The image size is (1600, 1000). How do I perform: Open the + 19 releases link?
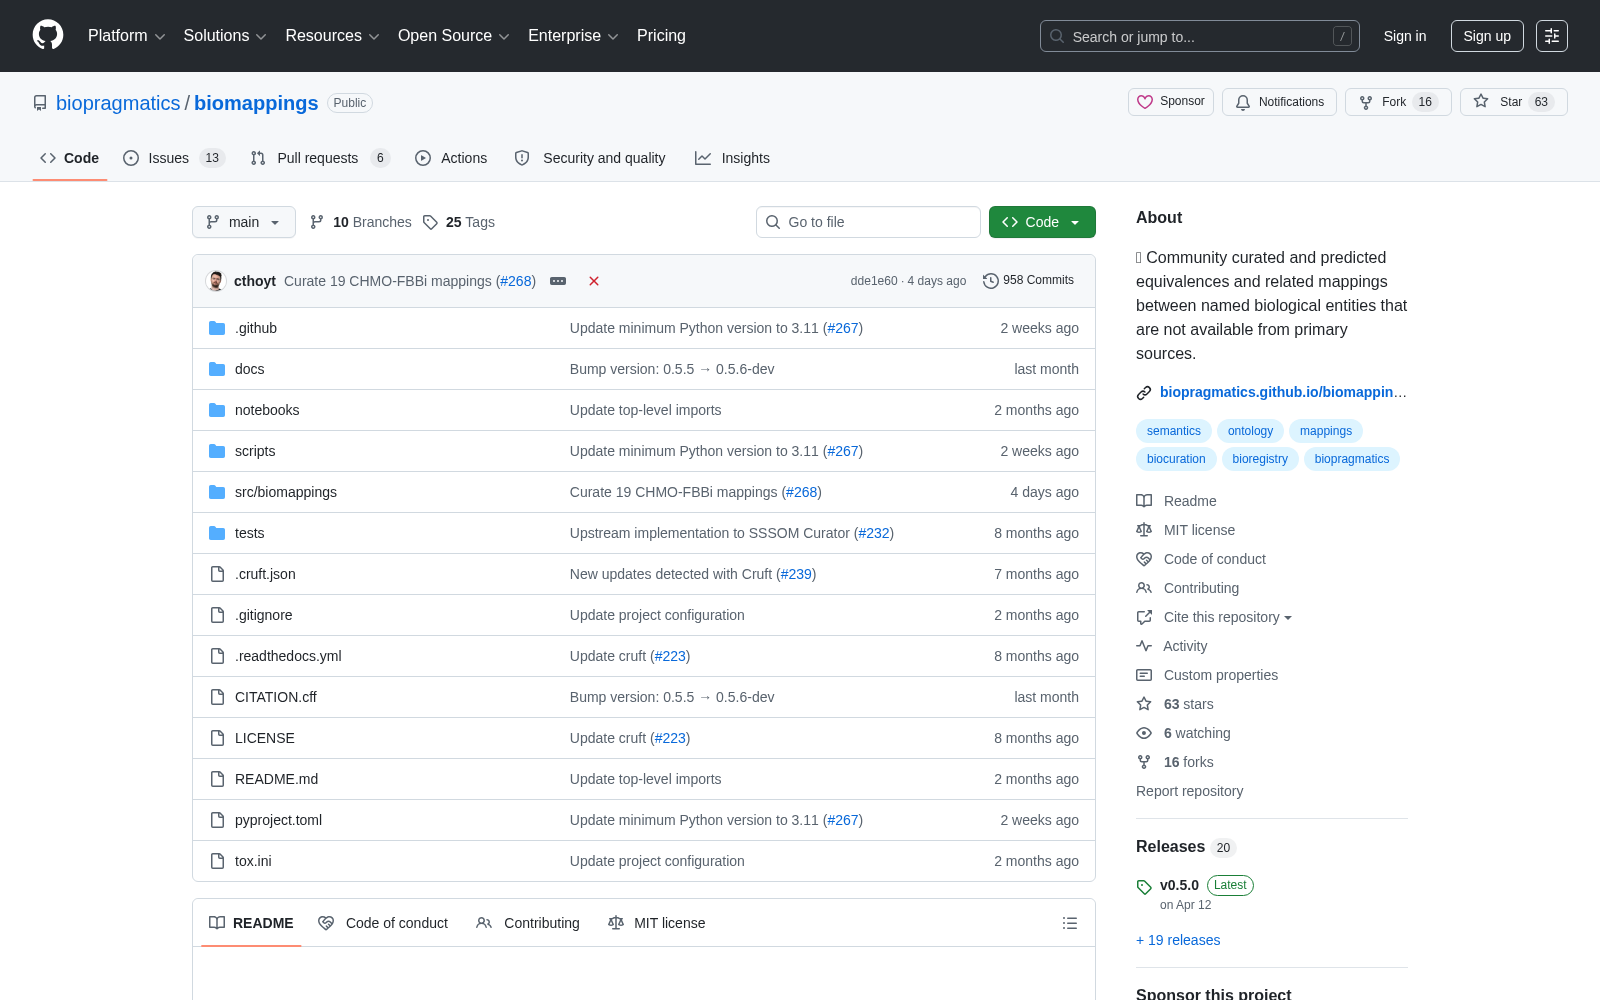click(x=1178, y=940)
